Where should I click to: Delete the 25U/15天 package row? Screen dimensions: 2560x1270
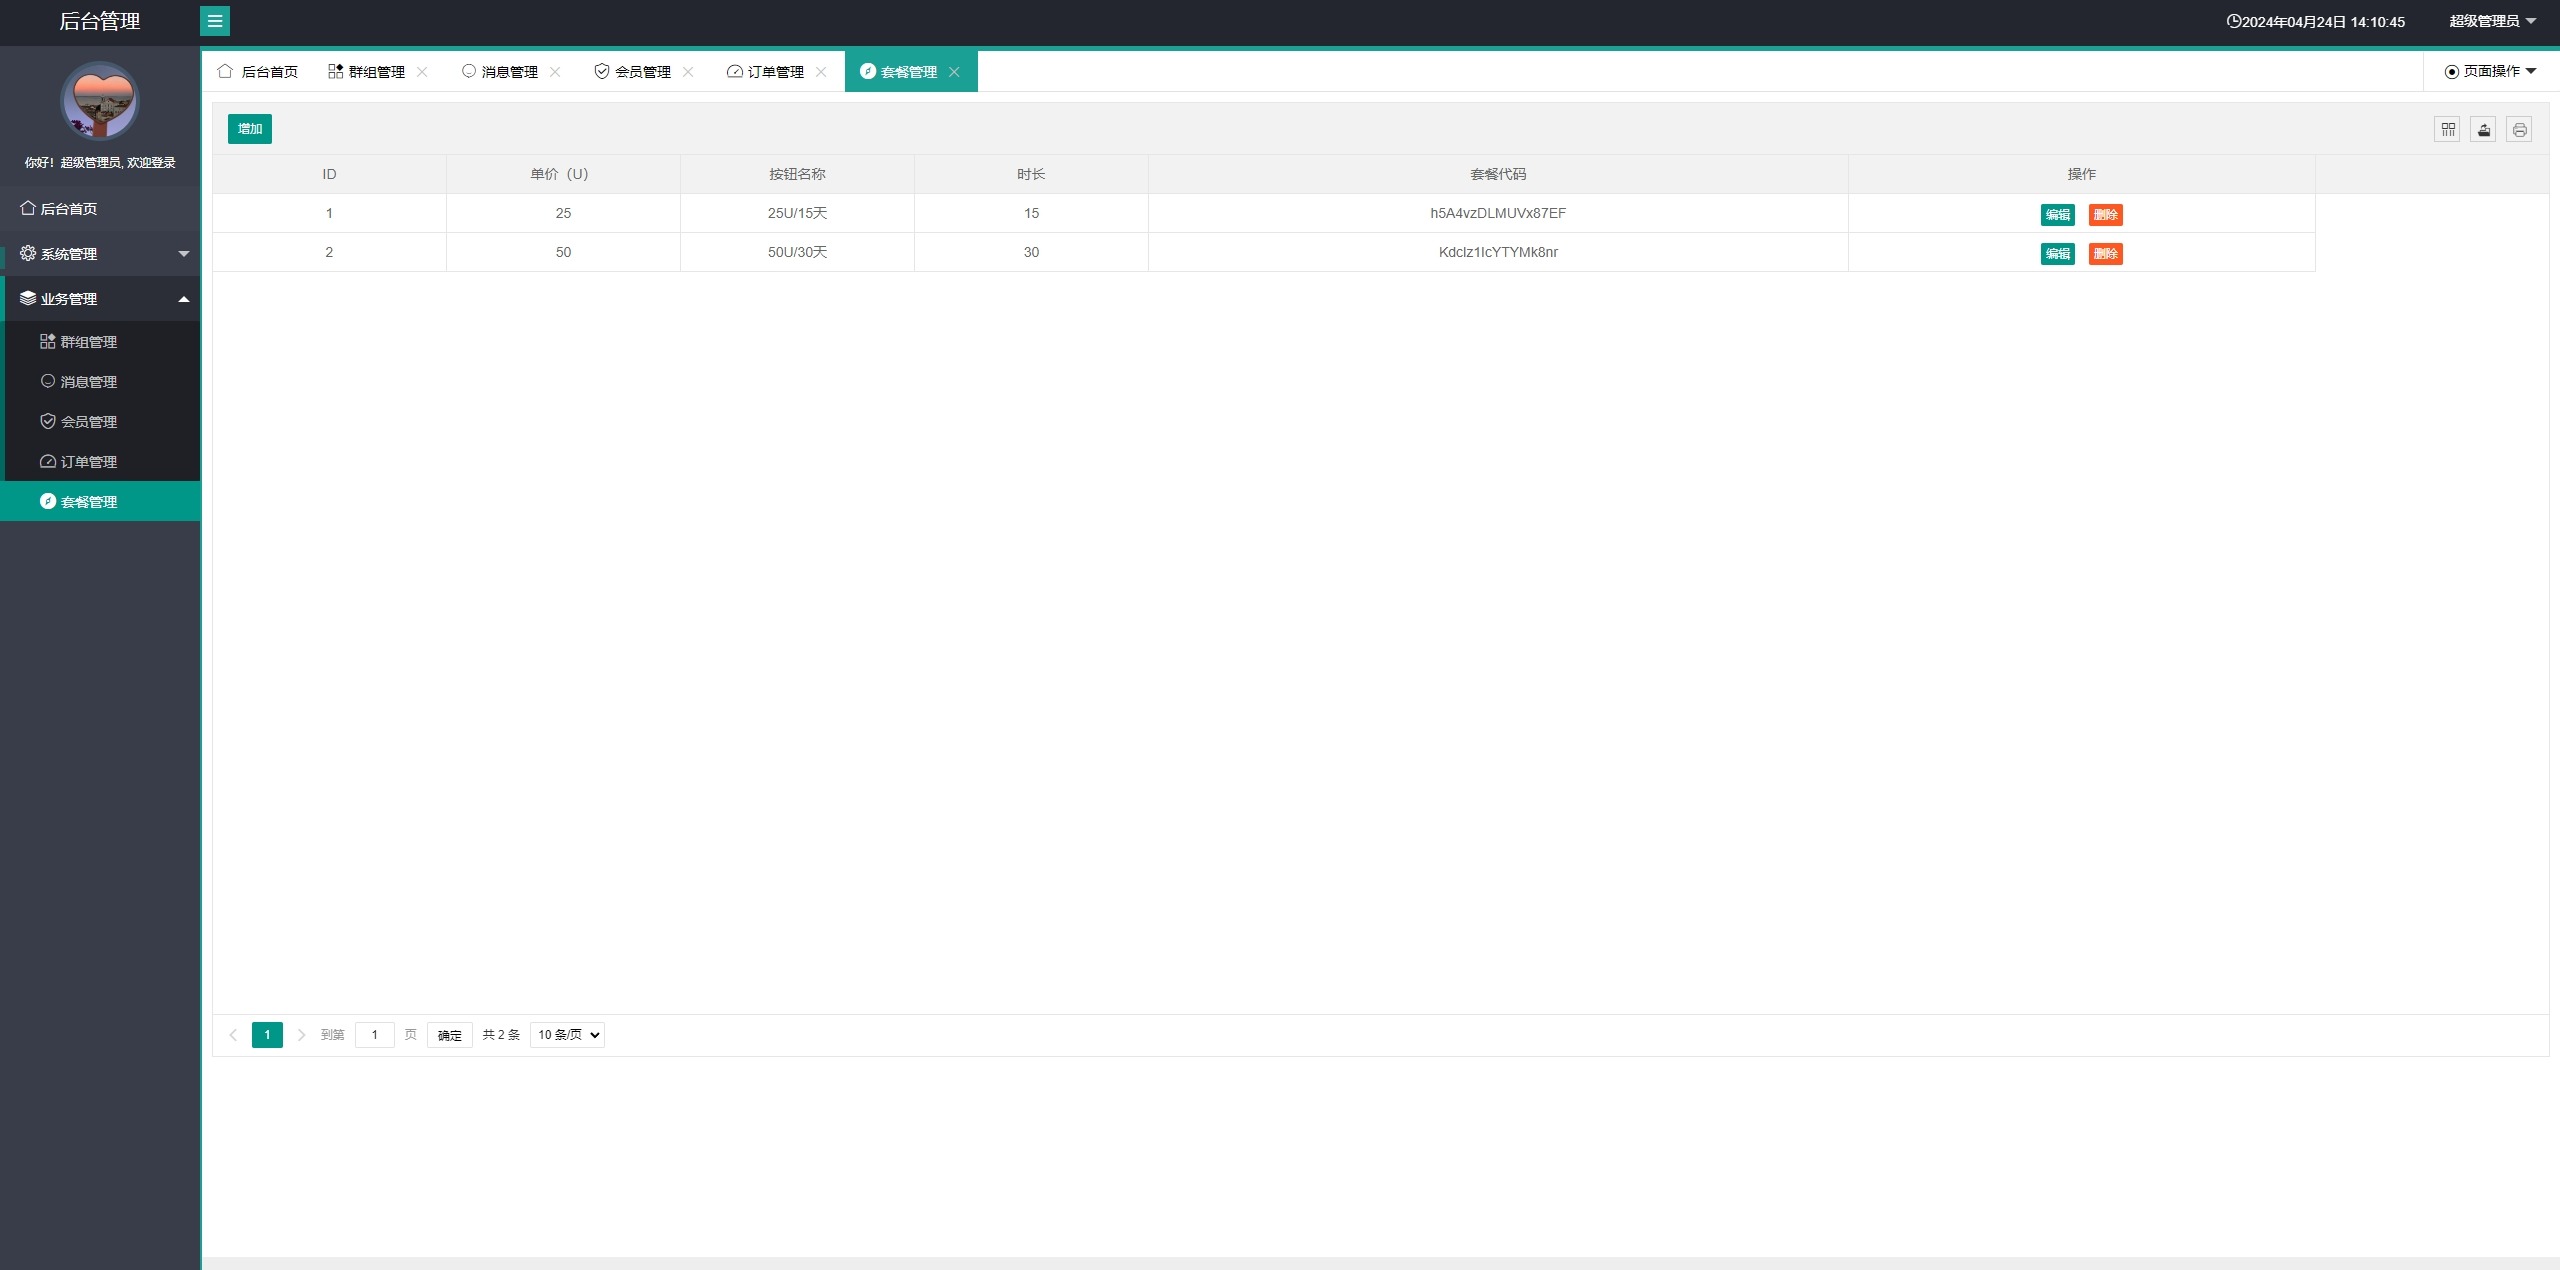click(x=2105, y=215)
